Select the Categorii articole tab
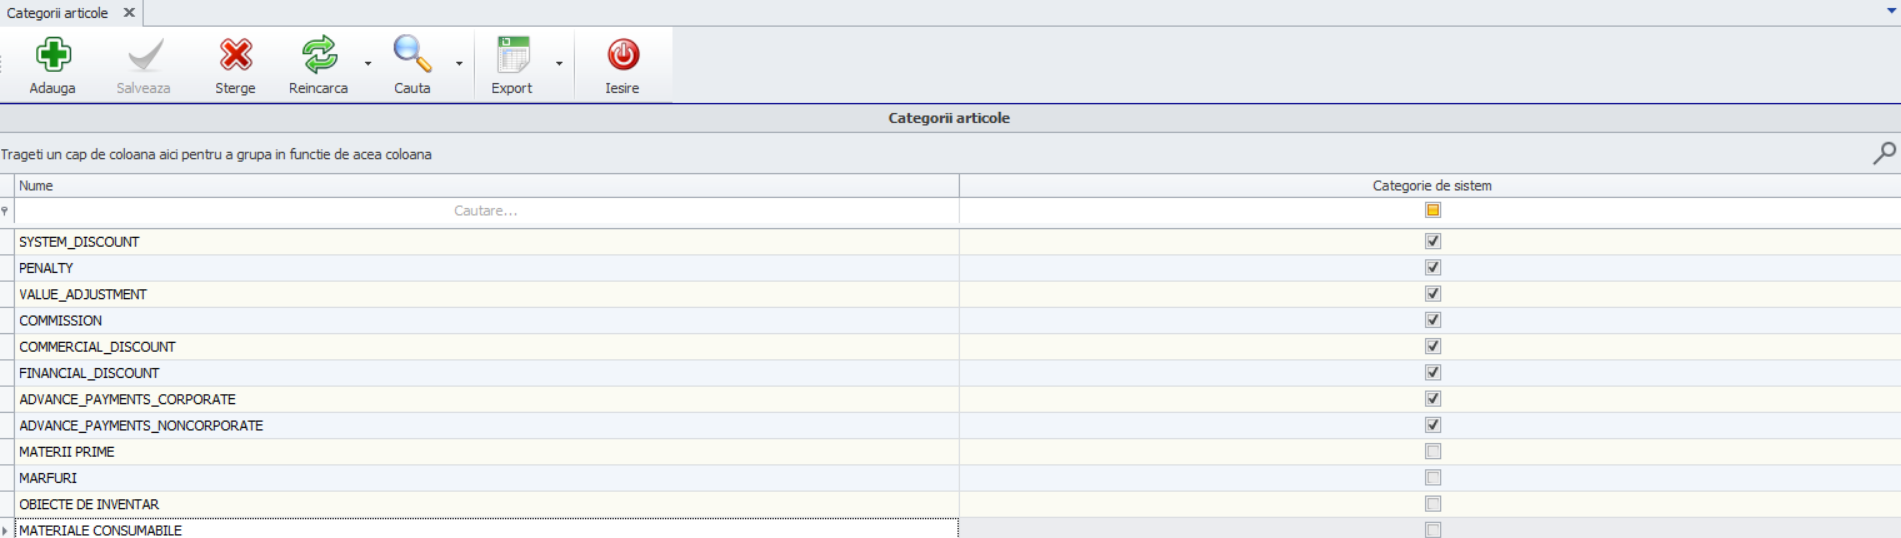This screenshot has width=1901, height=538. tap(58, 13)
